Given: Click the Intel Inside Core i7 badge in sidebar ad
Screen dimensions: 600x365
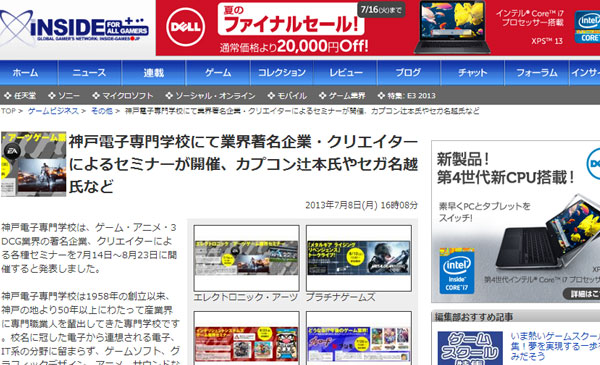Looking at the screenshot, I should point(457,271).
